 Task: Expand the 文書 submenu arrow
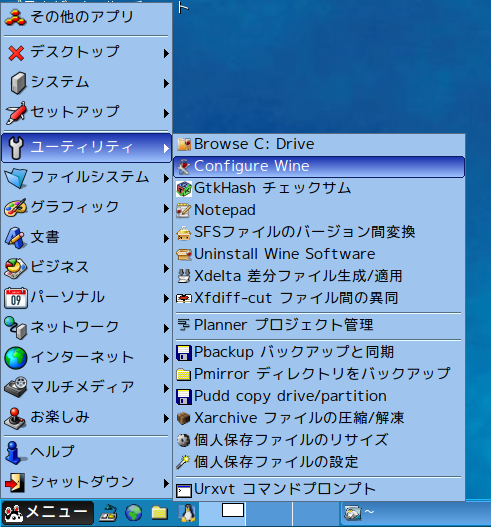(166, 238)
